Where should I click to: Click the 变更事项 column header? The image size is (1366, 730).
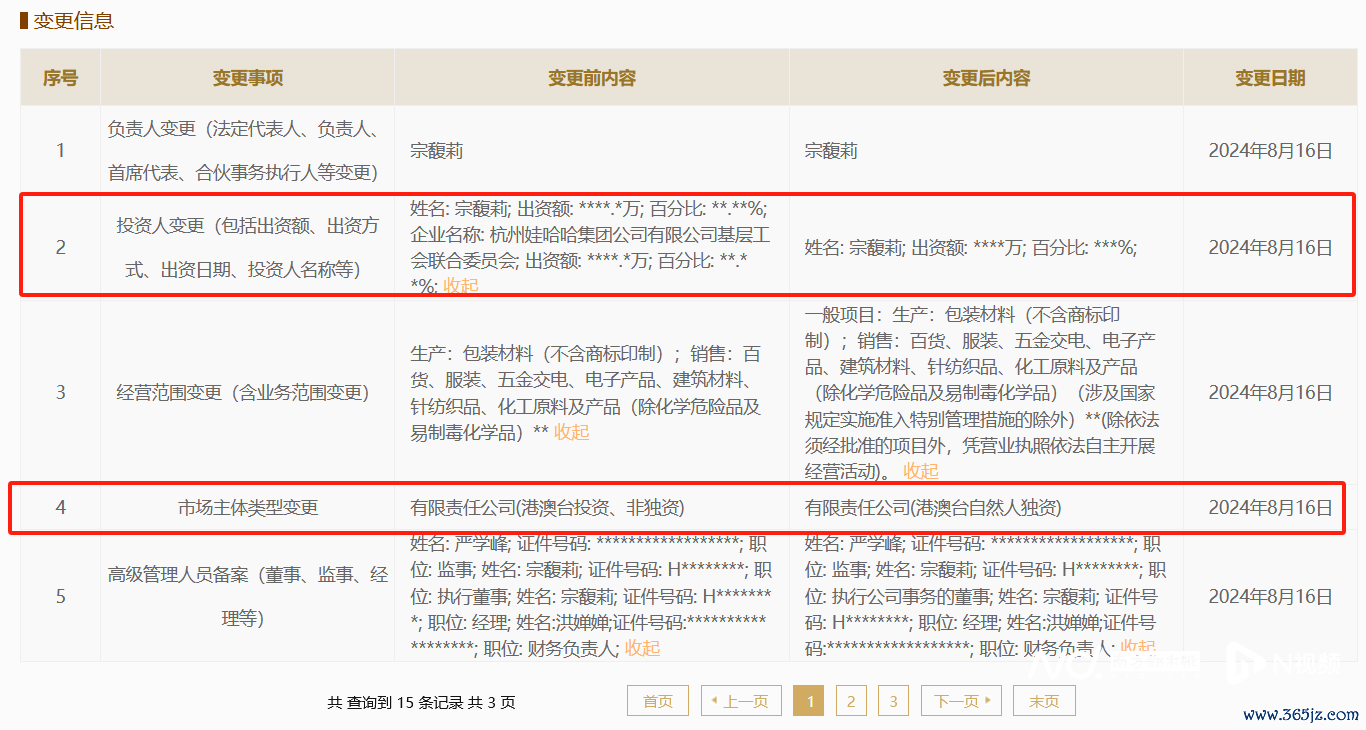247,78
